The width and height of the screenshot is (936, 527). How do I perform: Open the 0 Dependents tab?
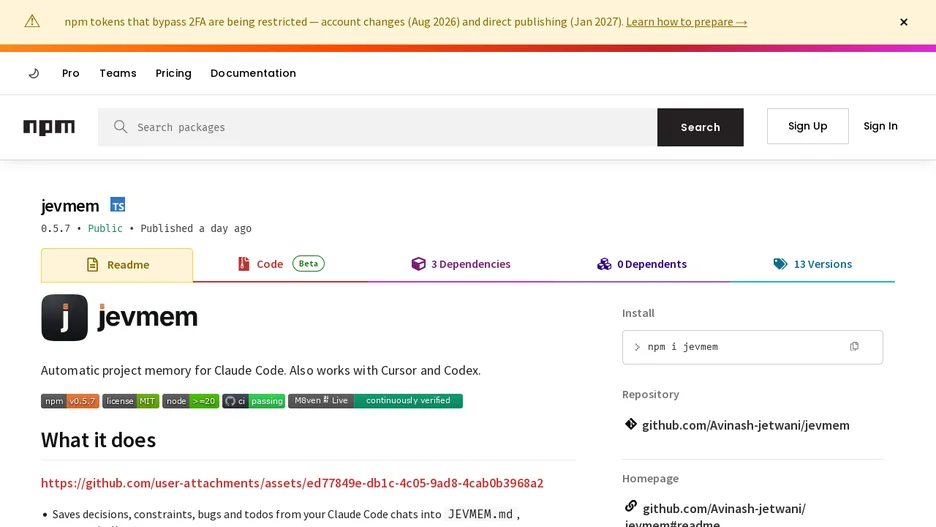(642, 264)
